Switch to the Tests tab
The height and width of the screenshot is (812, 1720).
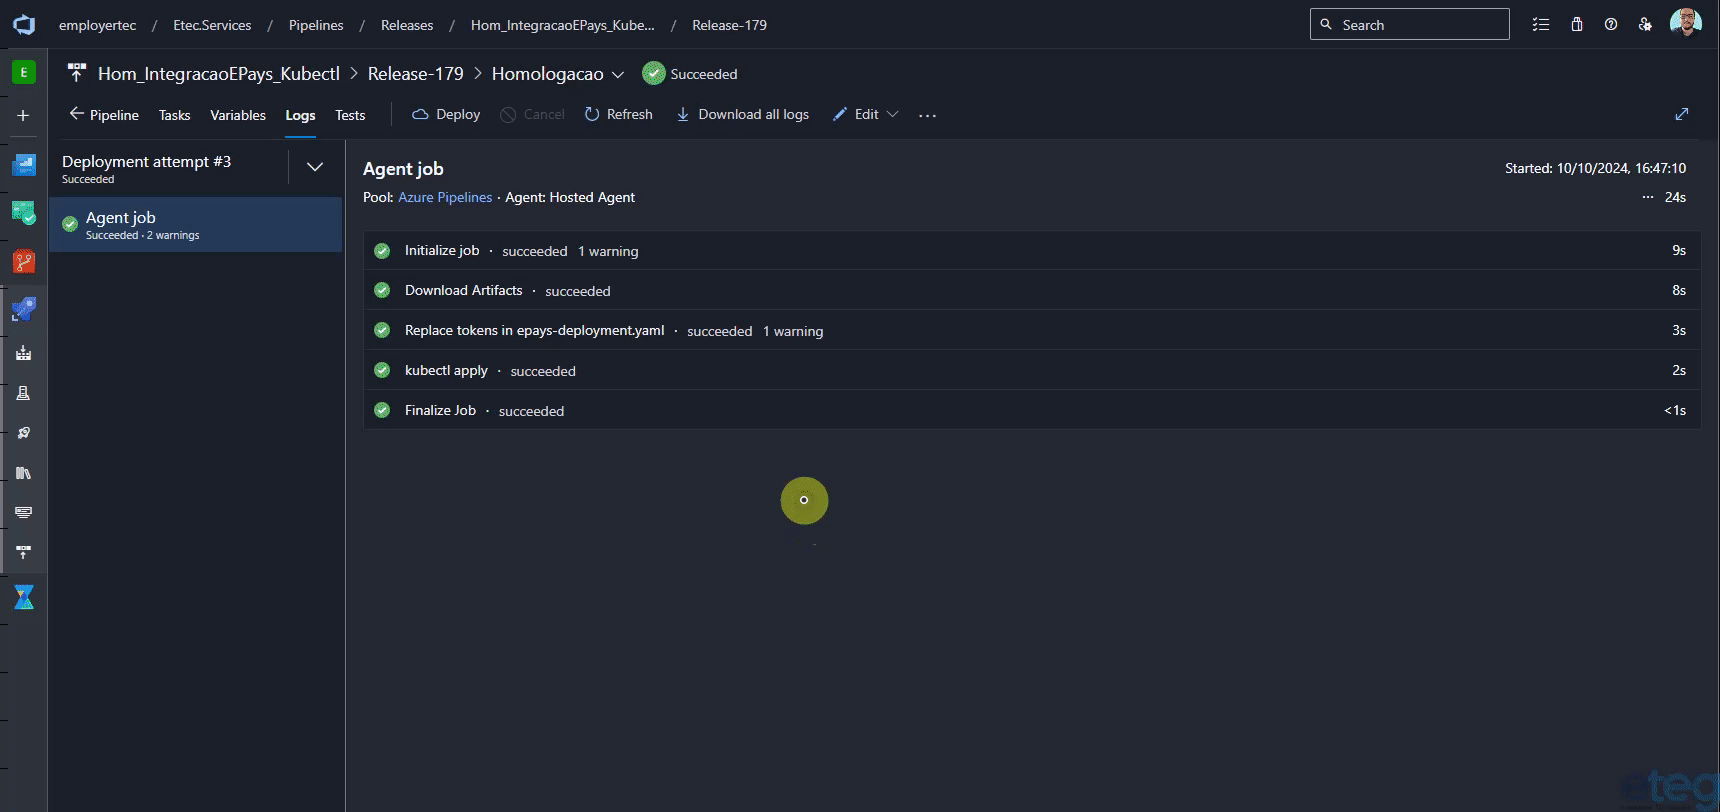[350, 115]
